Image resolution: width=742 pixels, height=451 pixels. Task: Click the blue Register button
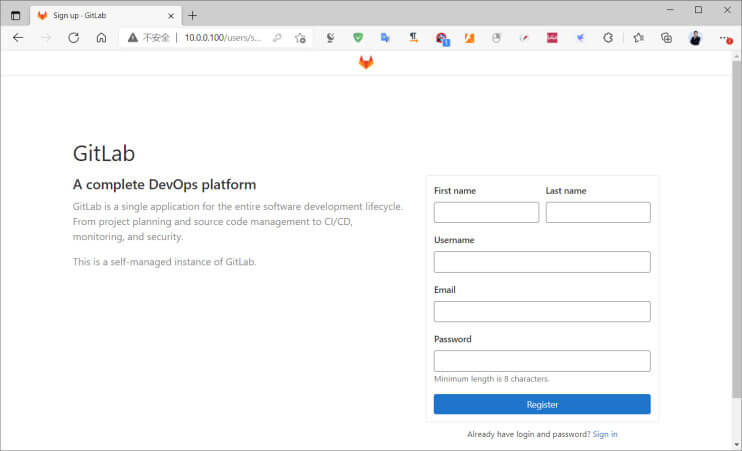point(542,404)
